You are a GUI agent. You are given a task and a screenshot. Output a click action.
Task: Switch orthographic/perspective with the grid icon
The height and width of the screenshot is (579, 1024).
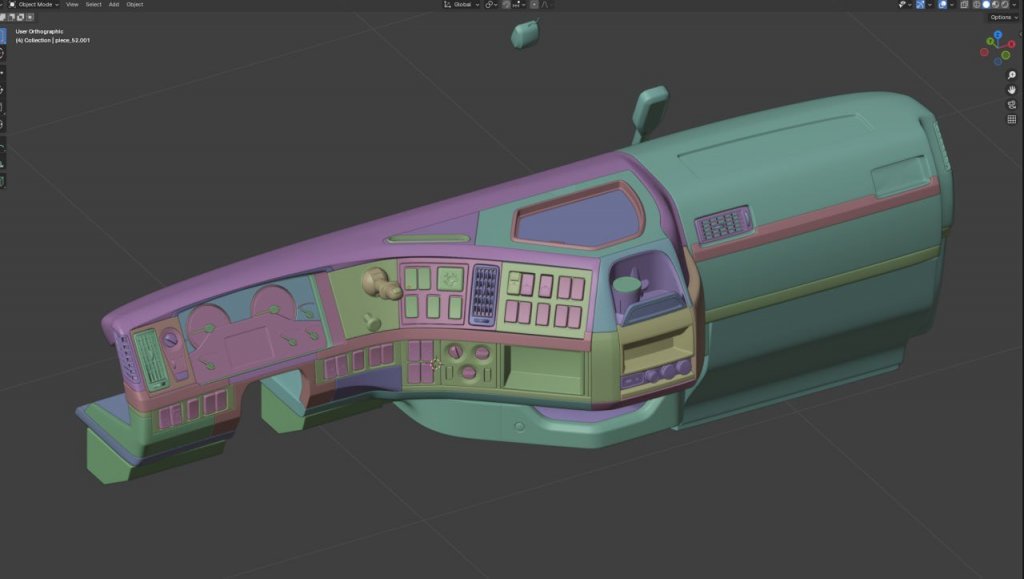[1011, 120]
